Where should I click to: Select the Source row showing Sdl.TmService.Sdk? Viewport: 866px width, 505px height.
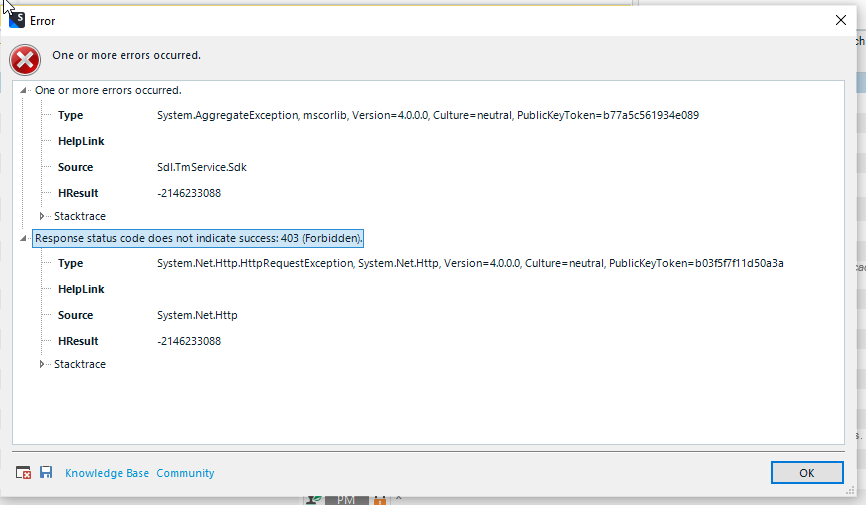[202, 167]
